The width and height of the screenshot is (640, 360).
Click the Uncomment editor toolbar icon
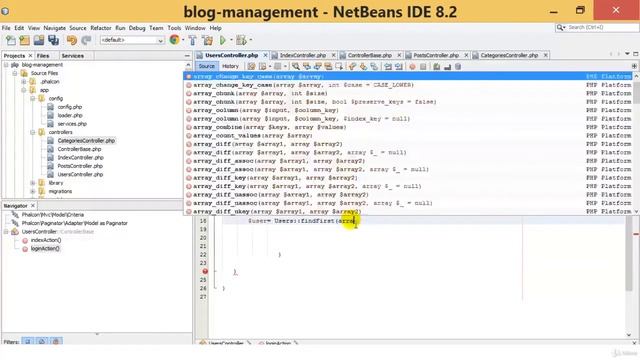[447, 66]
